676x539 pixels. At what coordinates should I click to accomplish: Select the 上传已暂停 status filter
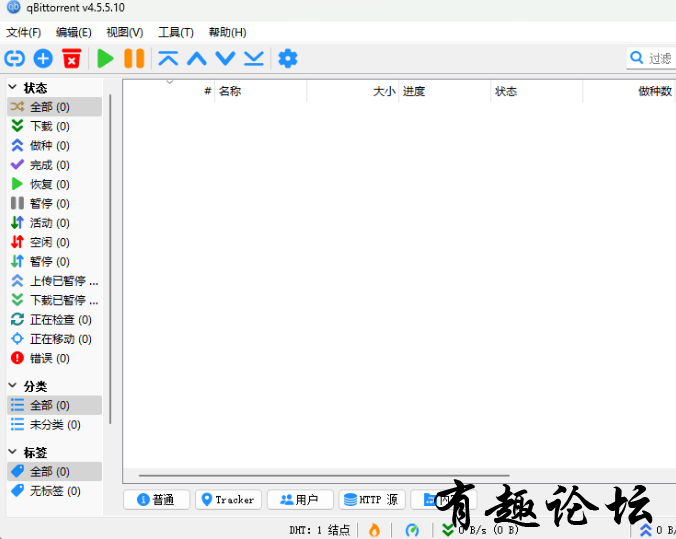[x=55, y=281]
